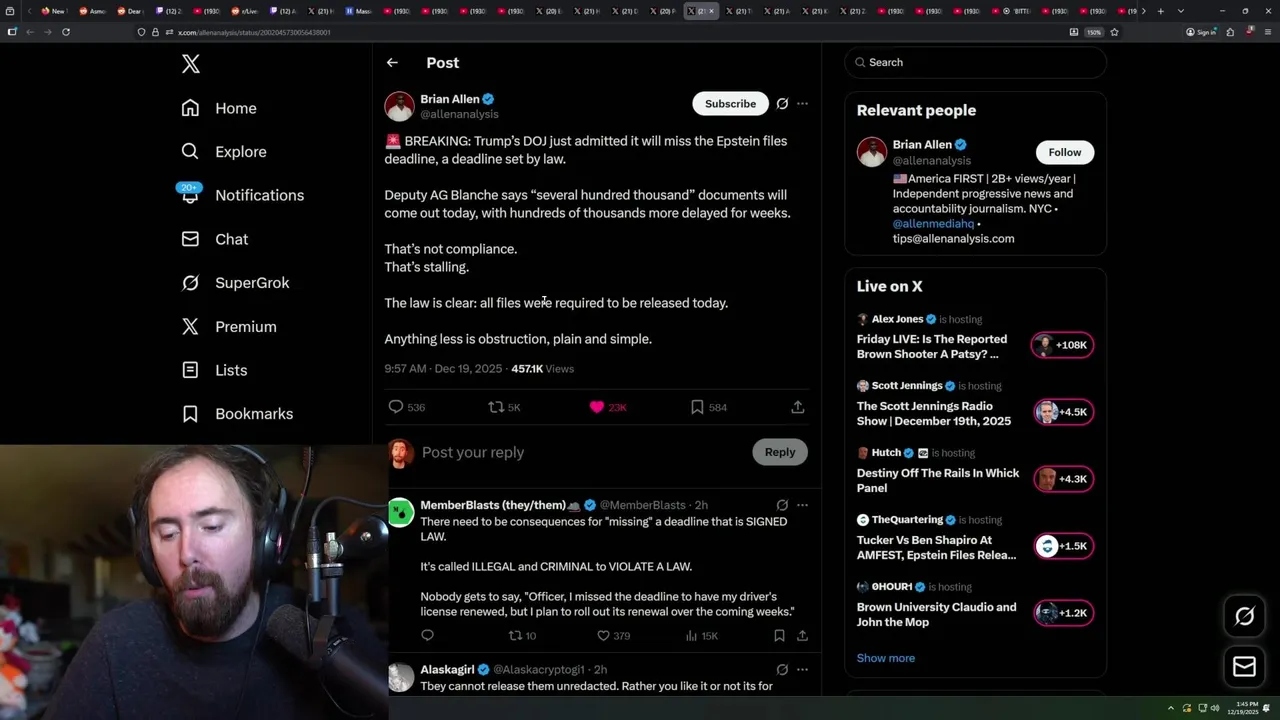Click the Grok icon beside Subscribe
This screenshot has width=1280, height=720.
click(782, 104)
